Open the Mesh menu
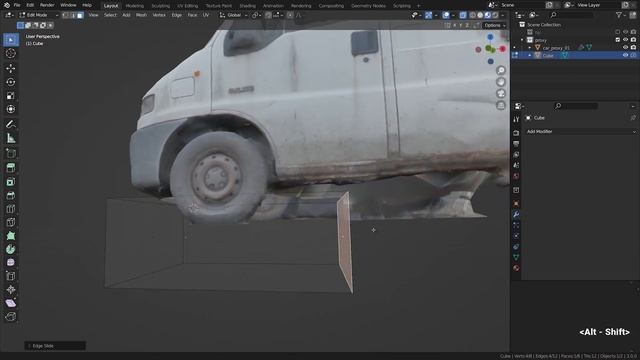Image resolution: width=640 pixels, height=360 pixels. click(x=141, y=15)
